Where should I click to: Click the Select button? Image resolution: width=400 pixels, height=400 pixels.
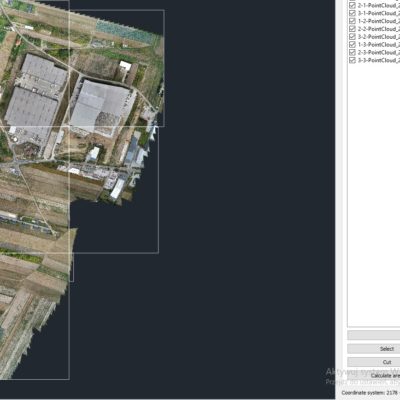coord(374,349)
